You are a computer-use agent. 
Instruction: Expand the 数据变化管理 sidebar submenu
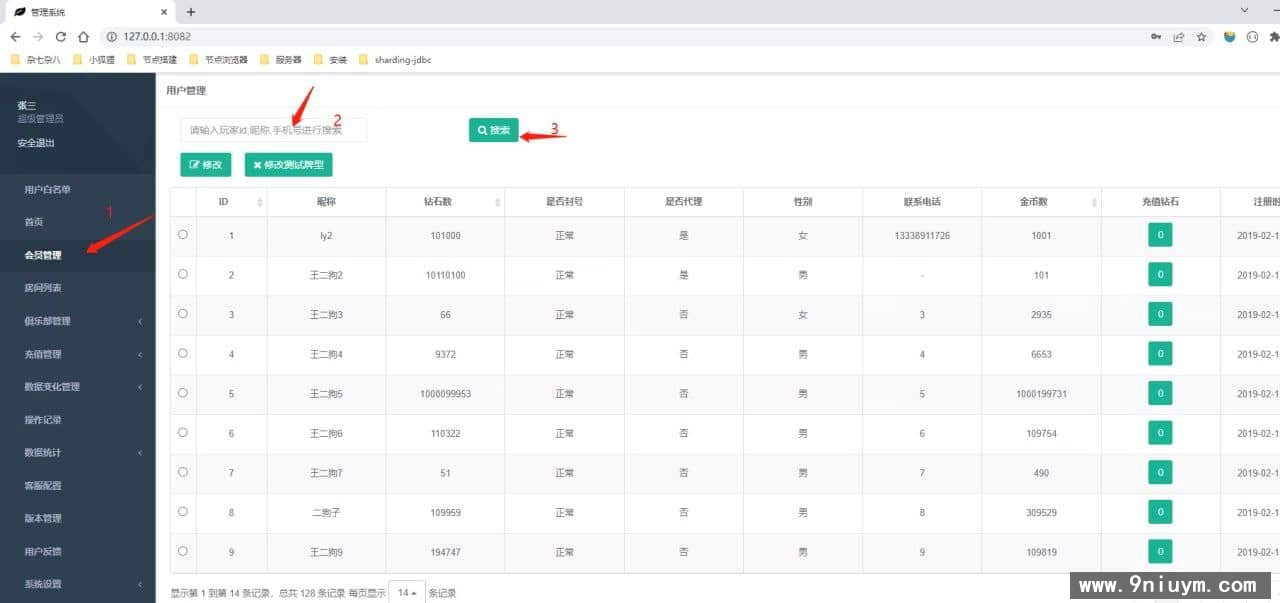click(78, 387)
